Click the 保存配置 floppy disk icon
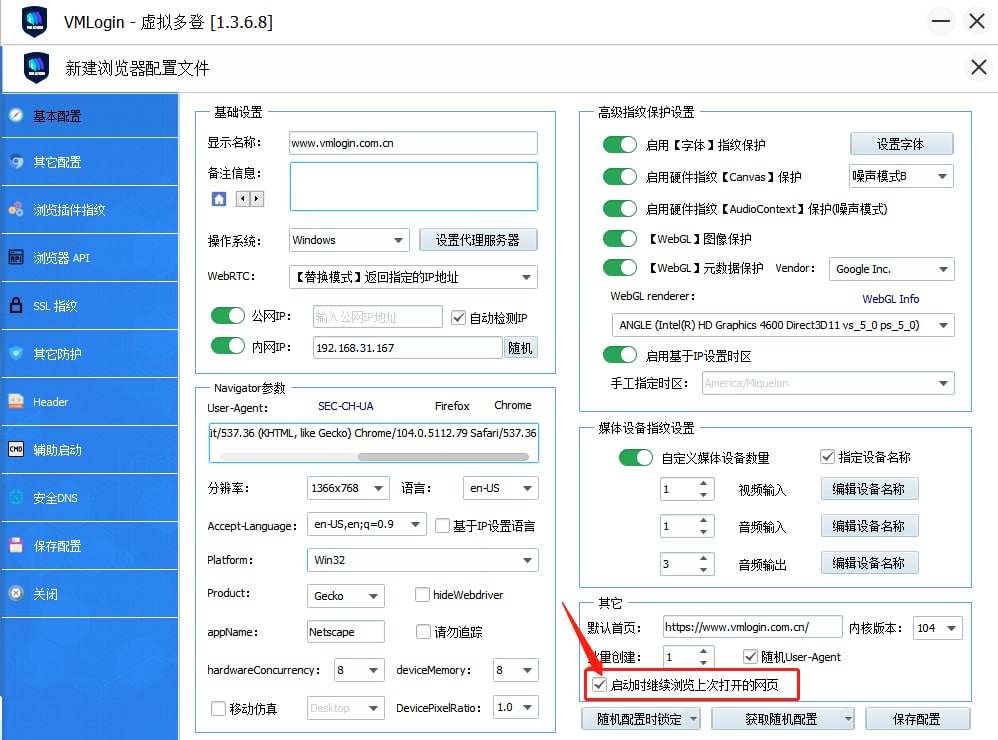 tap(16, 545)
